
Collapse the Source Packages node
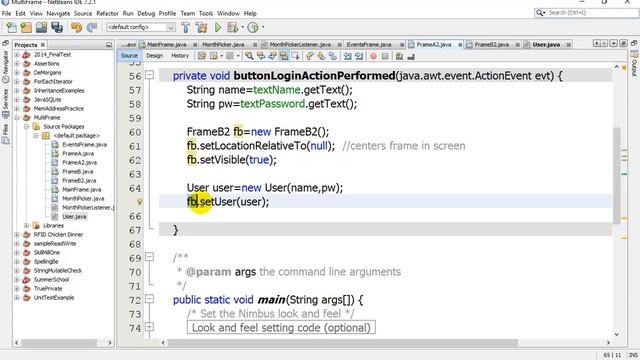click(x=27, y=127)
